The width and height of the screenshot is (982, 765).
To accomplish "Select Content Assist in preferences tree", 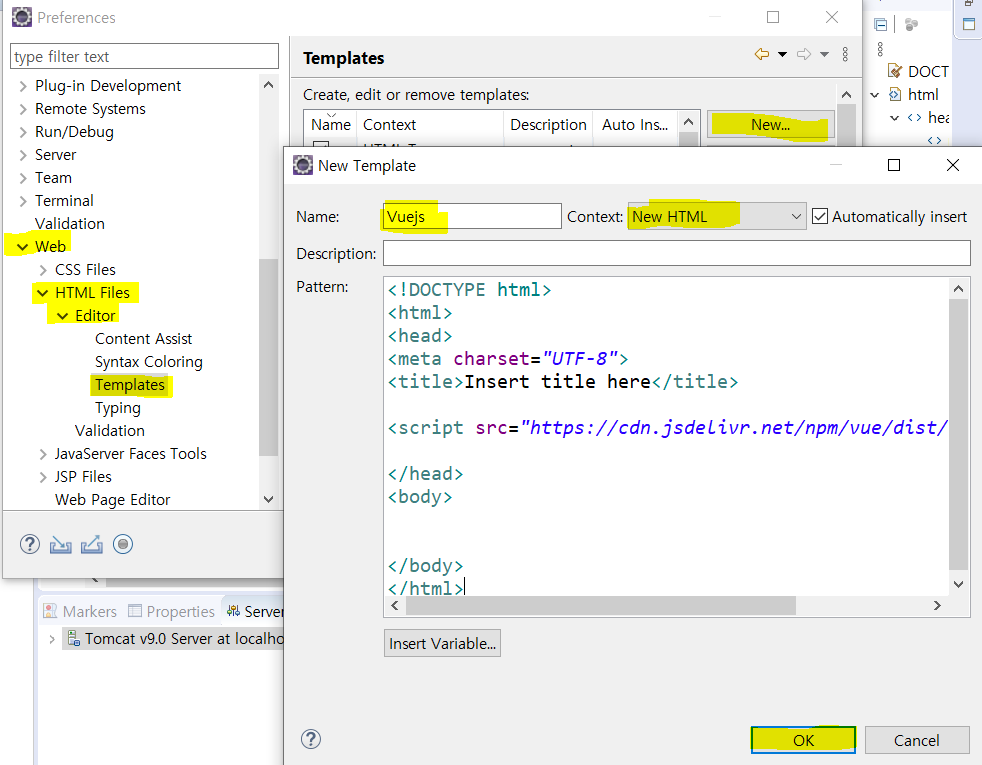I will 143,339.
